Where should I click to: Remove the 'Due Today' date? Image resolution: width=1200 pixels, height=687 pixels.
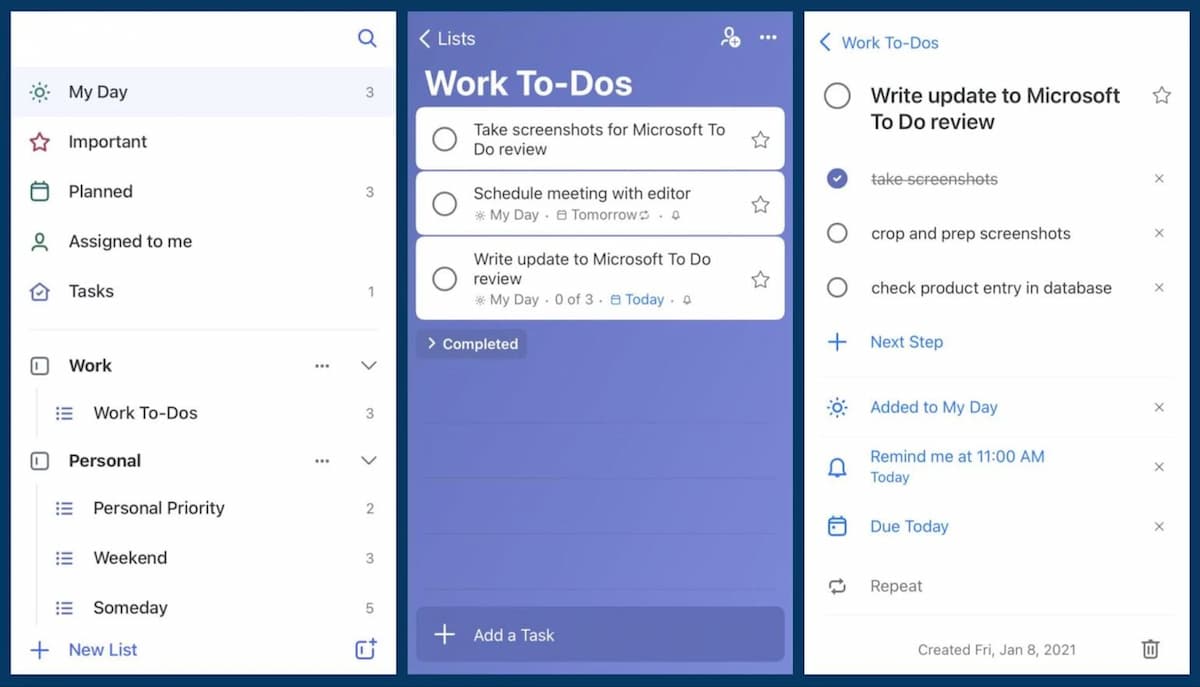click(x=1159, y=526)
